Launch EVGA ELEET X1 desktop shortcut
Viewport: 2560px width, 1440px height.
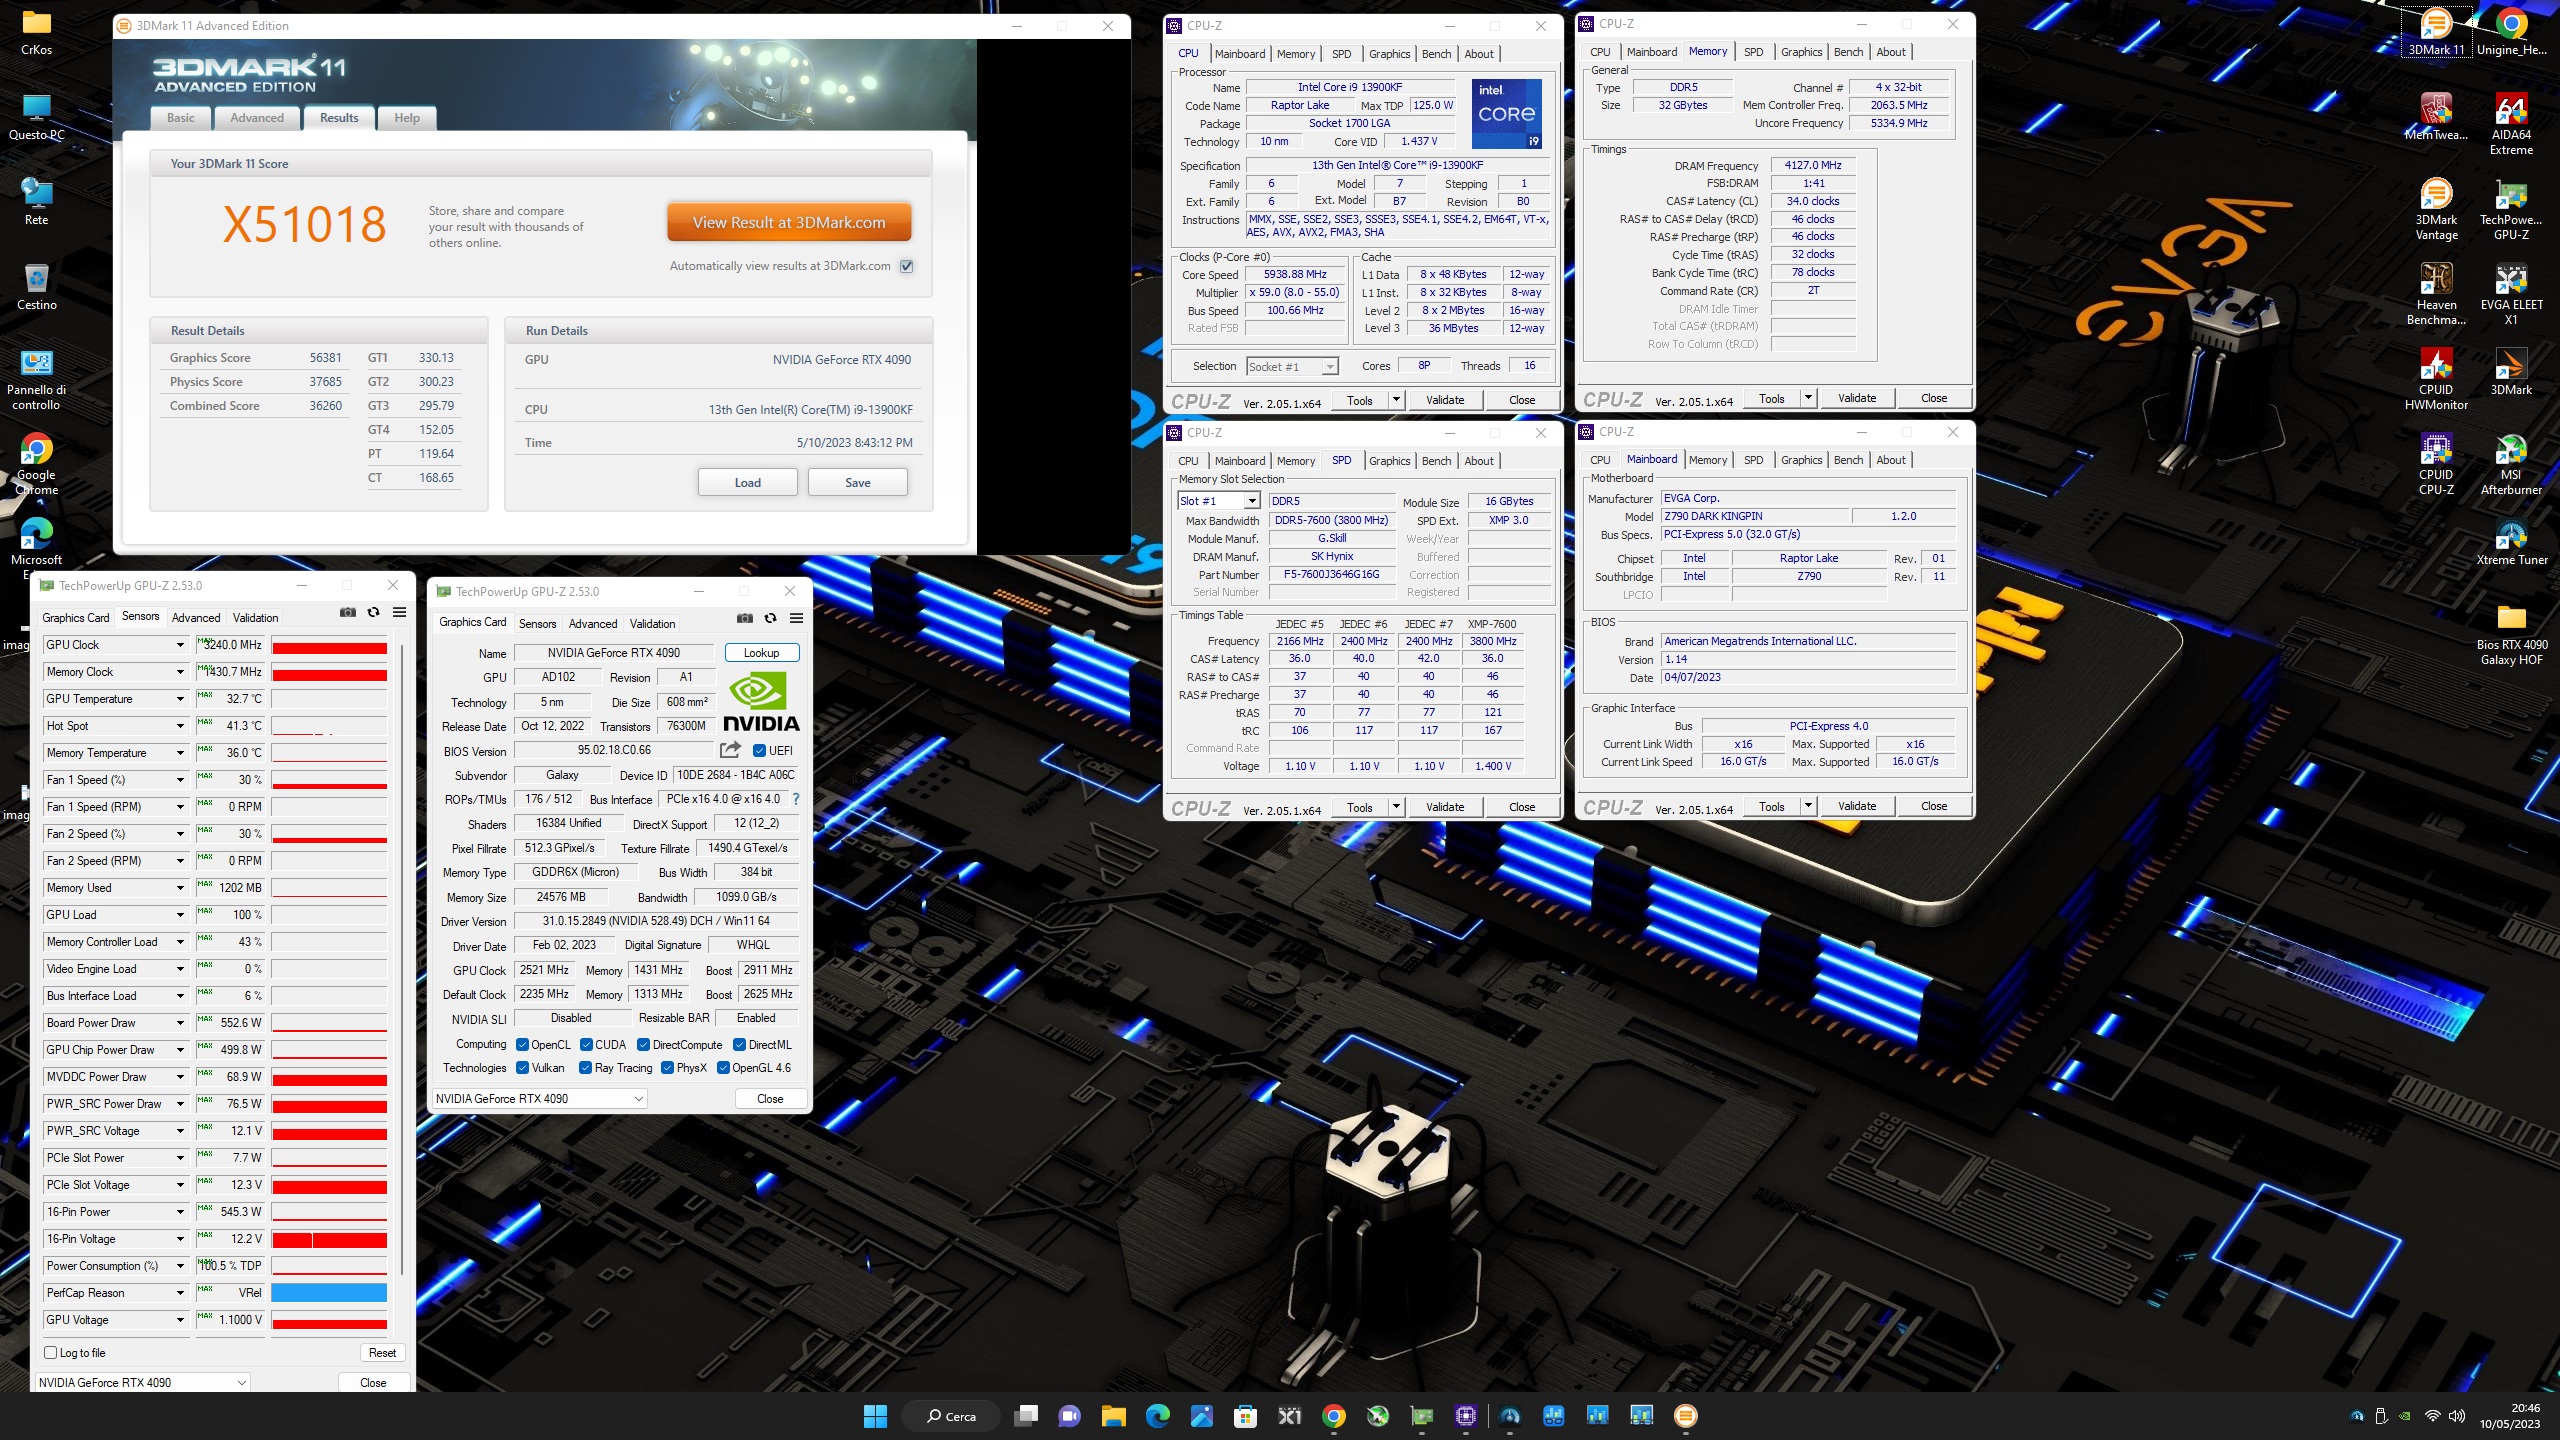pos(2511,294)
